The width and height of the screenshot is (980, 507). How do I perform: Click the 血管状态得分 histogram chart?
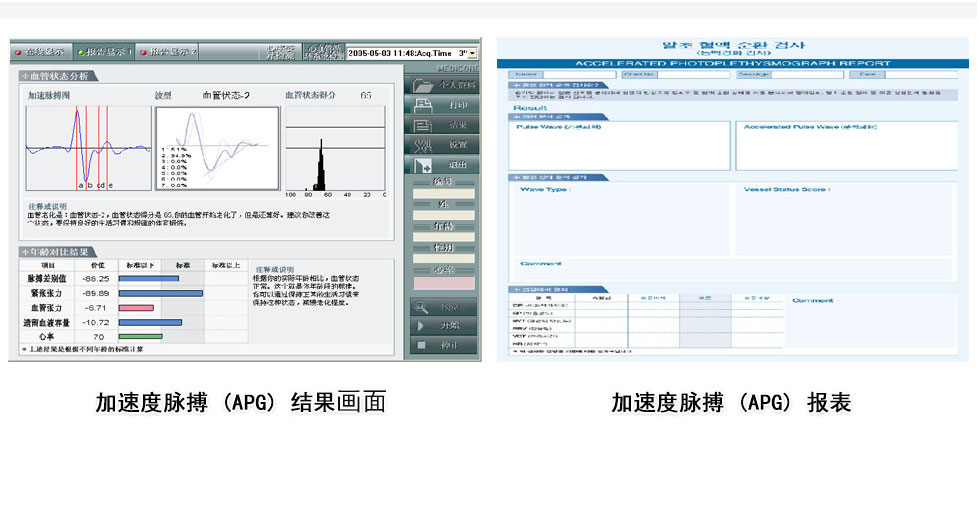click(x=334, y=148)
